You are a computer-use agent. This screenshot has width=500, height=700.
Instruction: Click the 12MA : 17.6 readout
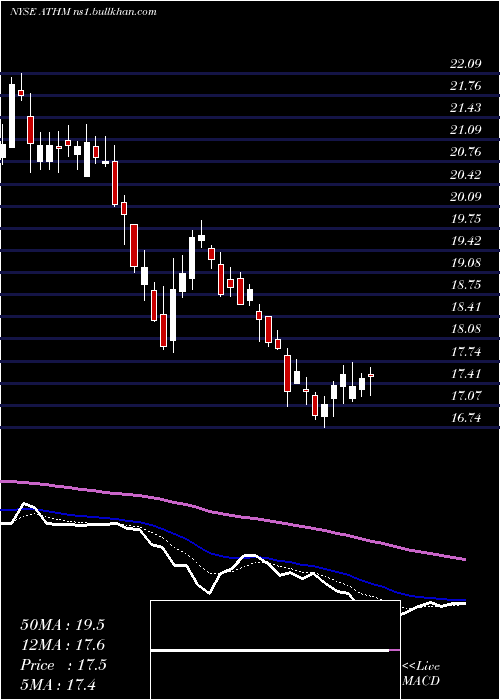[x=62, y=645]
